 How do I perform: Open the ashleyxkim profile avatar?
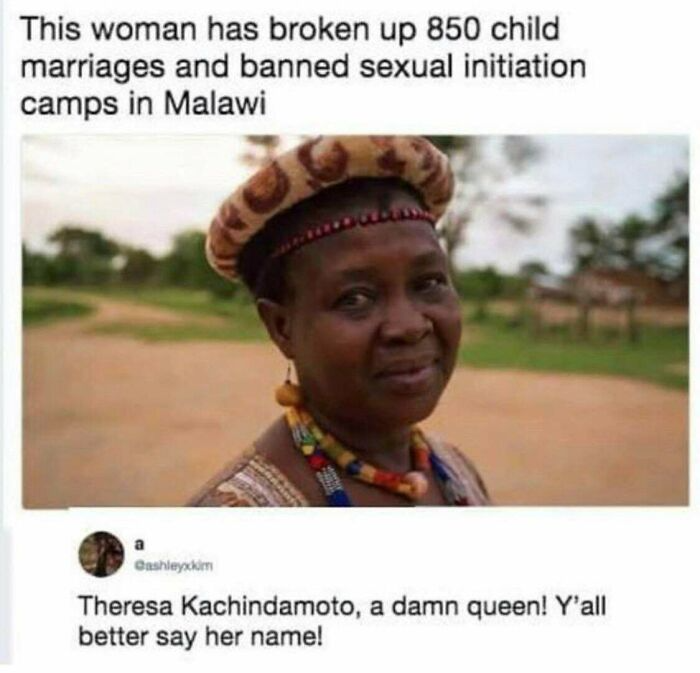[x=101, y=554]
